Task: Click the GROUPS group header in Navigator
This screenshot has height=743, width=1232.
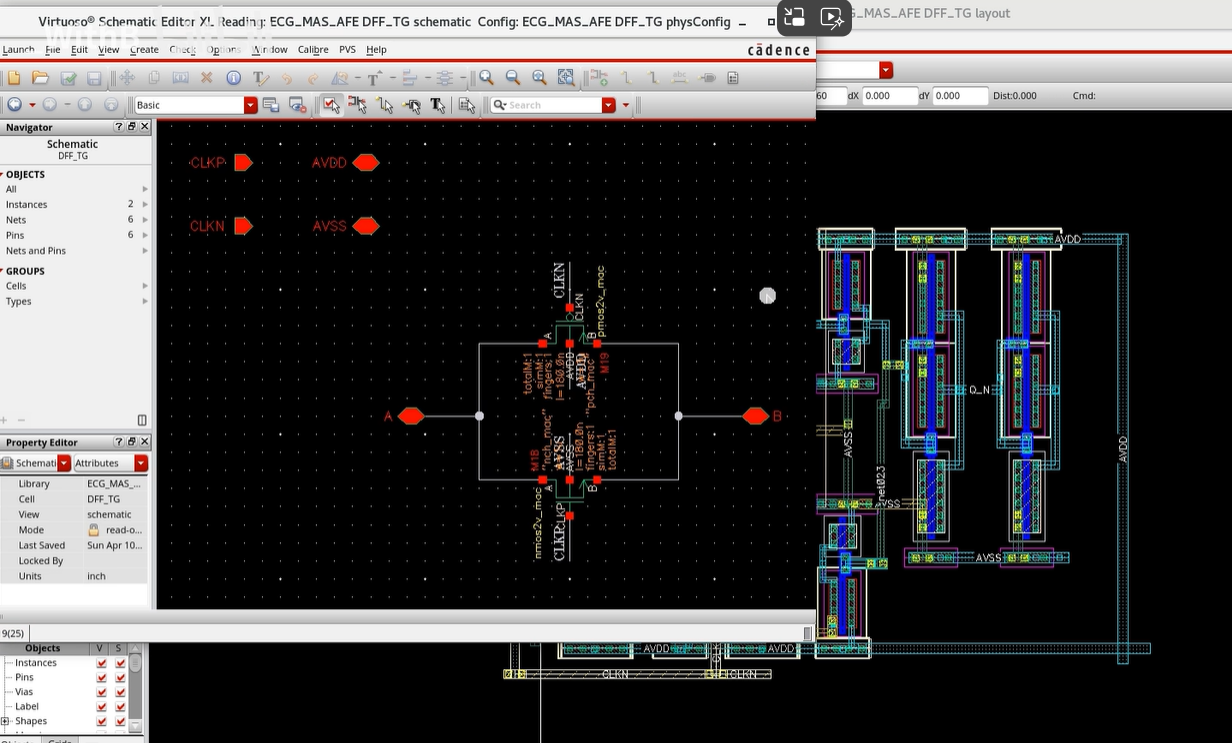Action: click(24, 271)
